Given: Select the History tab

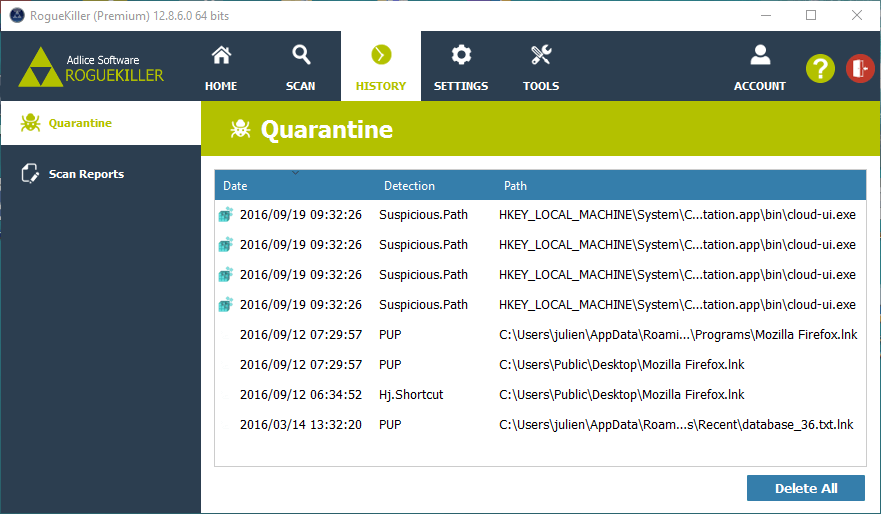Looking at the screenshot, I should coord(381,67).
